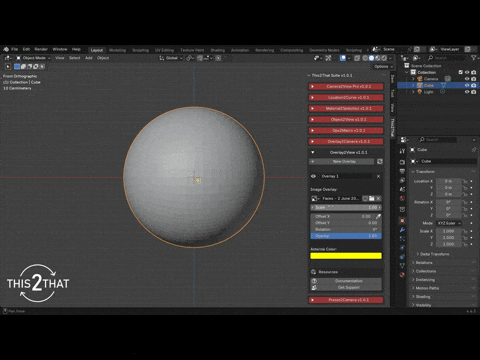Open the Object Mode dropdown
This screenshot has width=480, height=360.
point(34,58)
